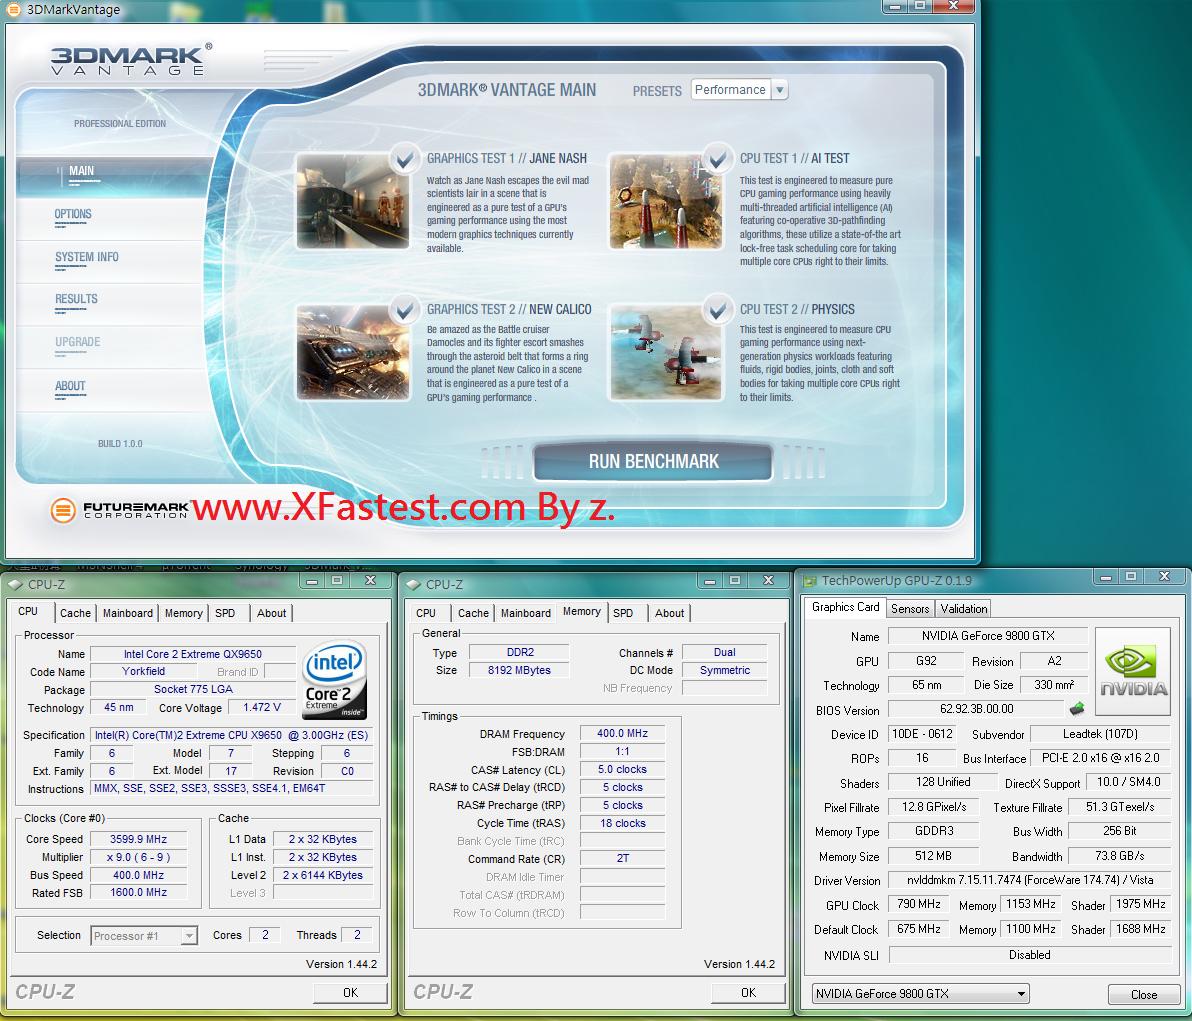Open OPTIONS in 3DMark sidebar

pos(73,214)
